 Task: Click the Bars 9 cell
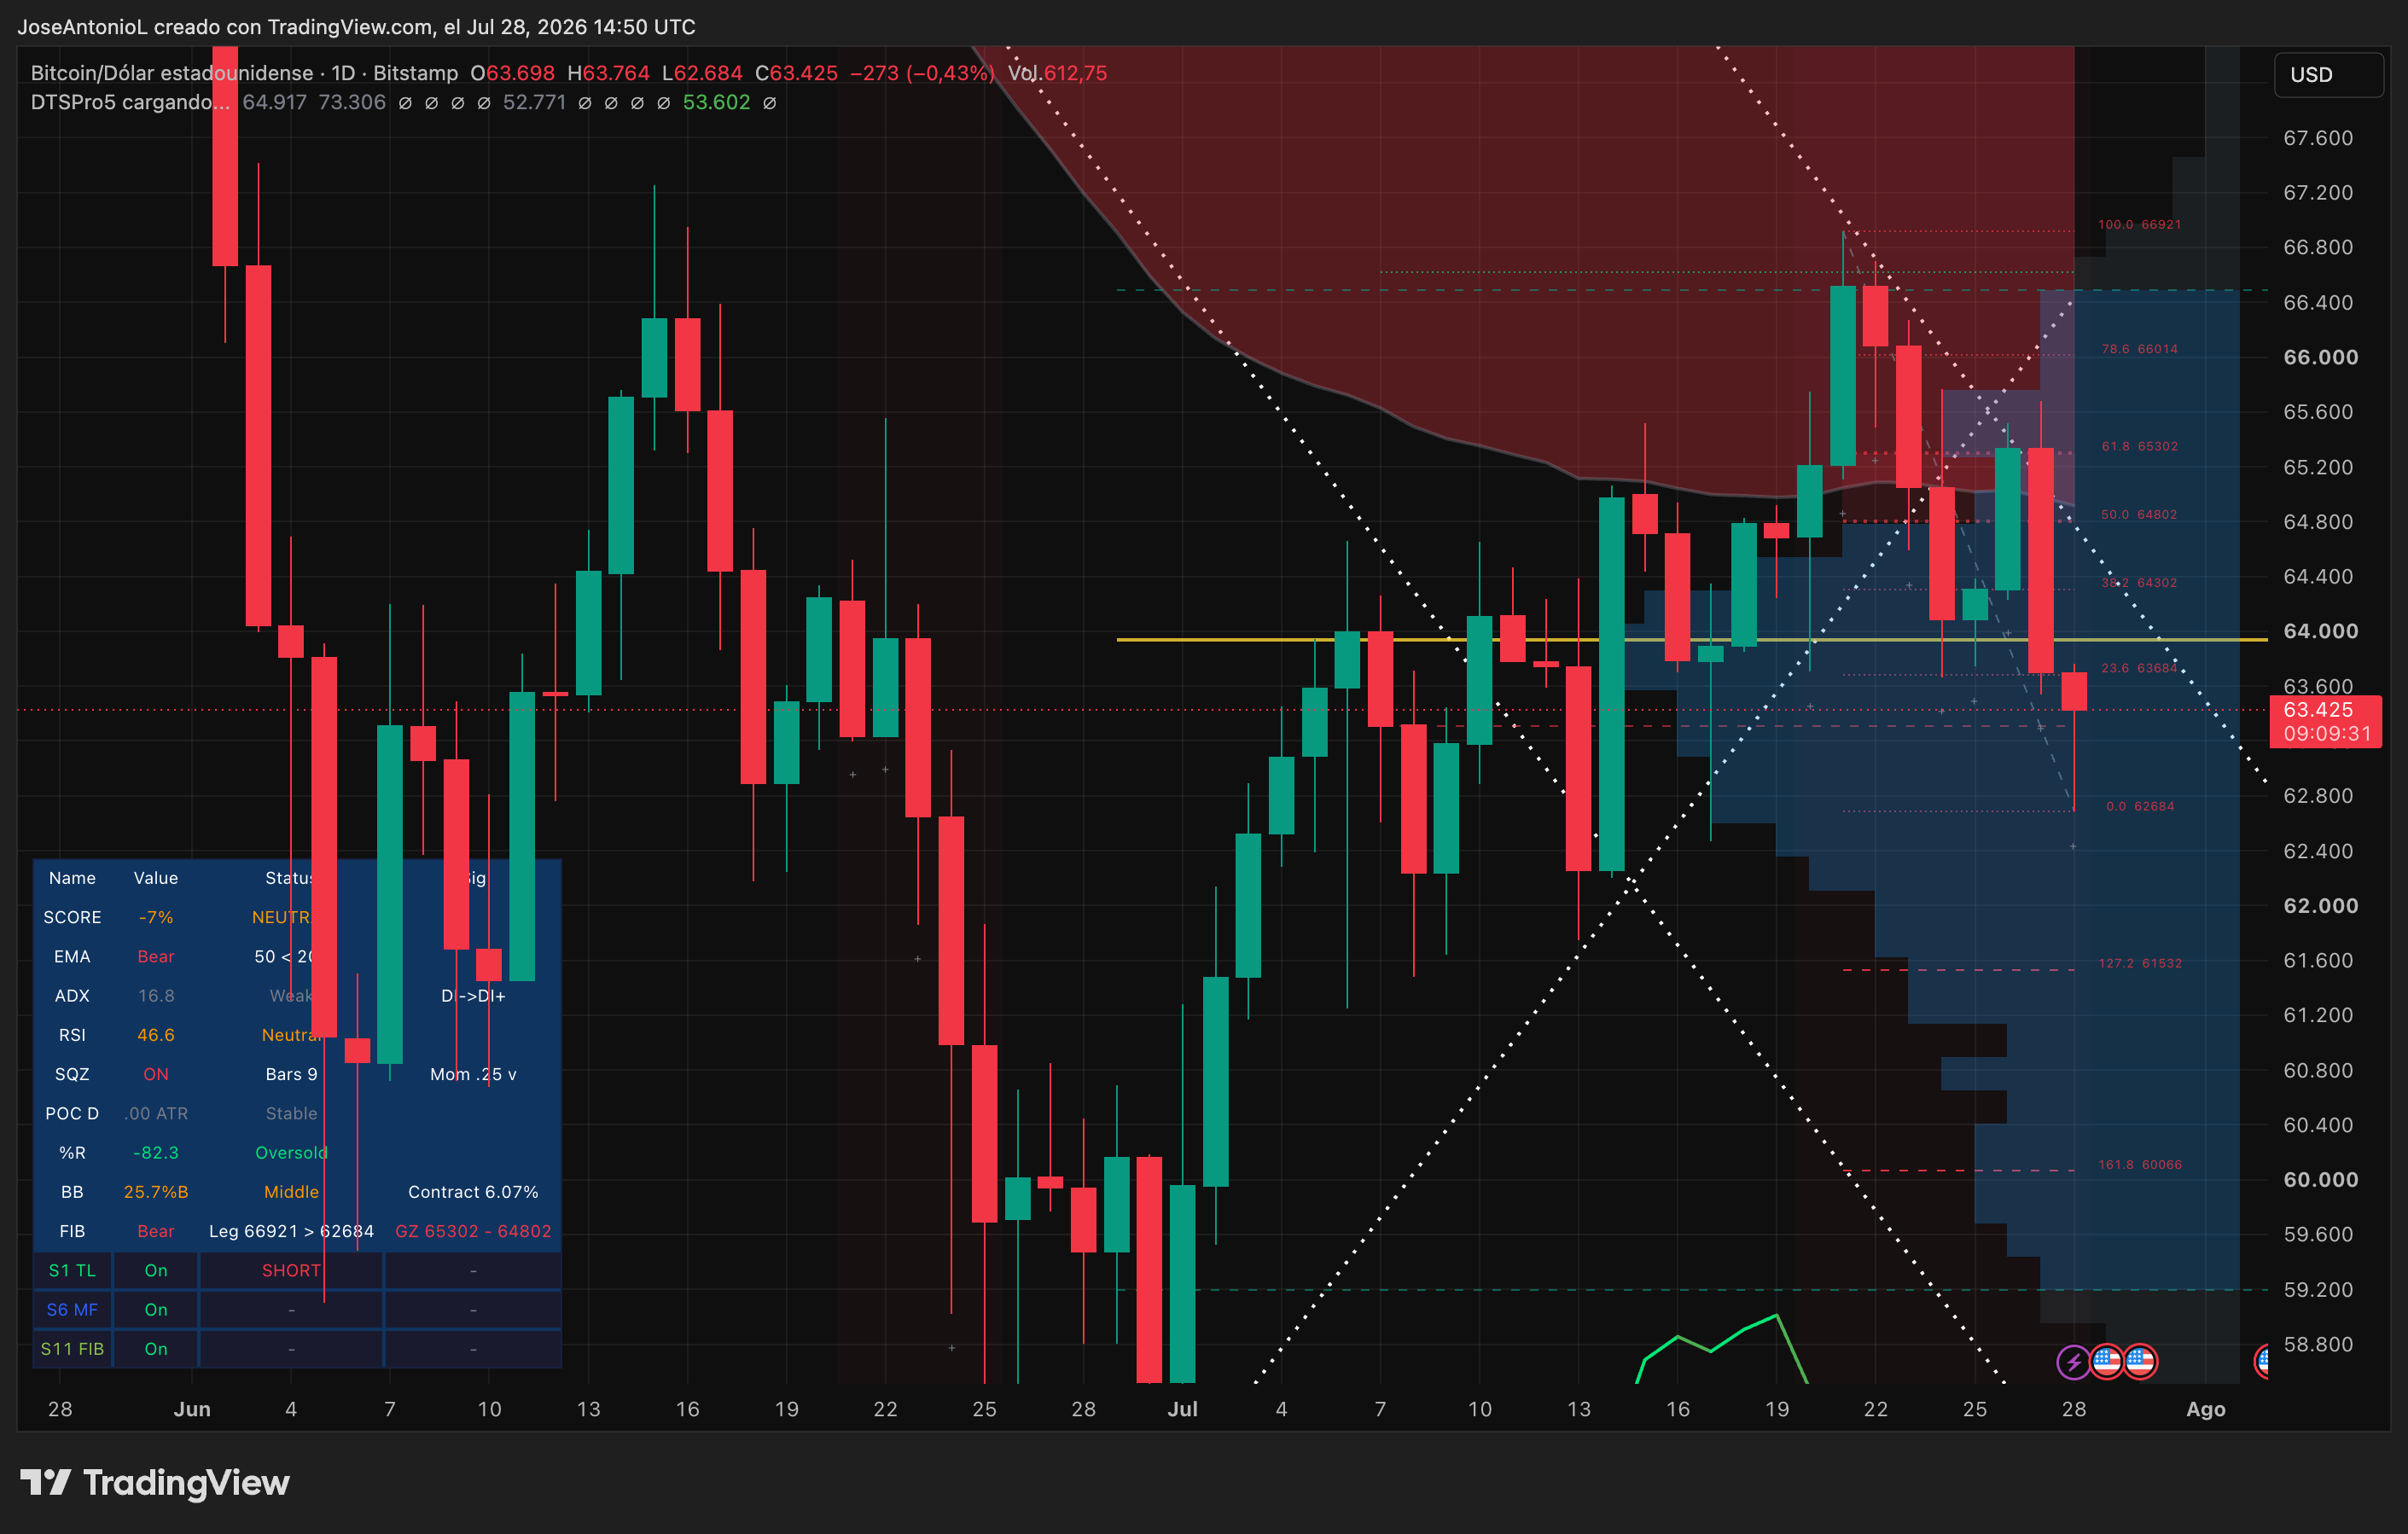[291, 1074]
